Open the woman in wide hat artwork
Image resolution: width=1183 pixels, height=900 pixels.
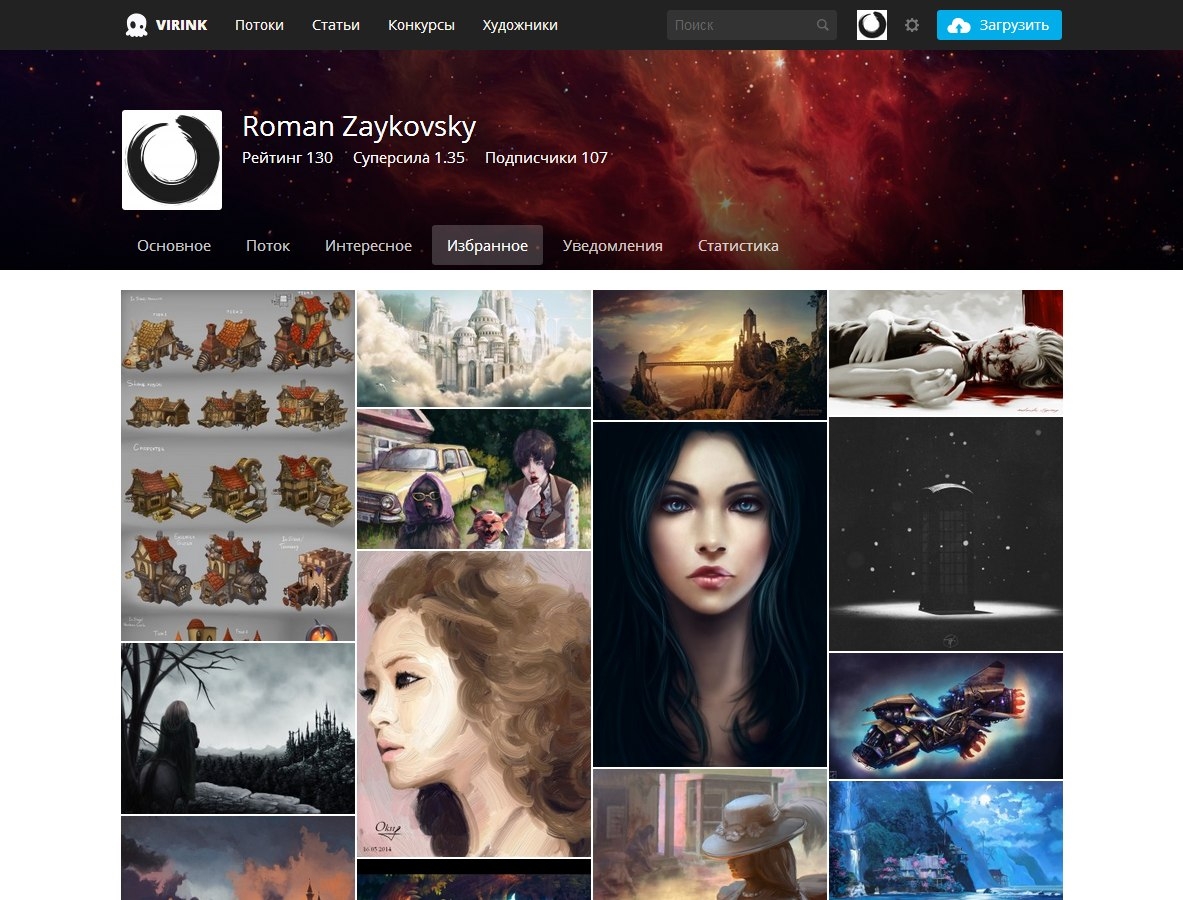tap(710, 834)
